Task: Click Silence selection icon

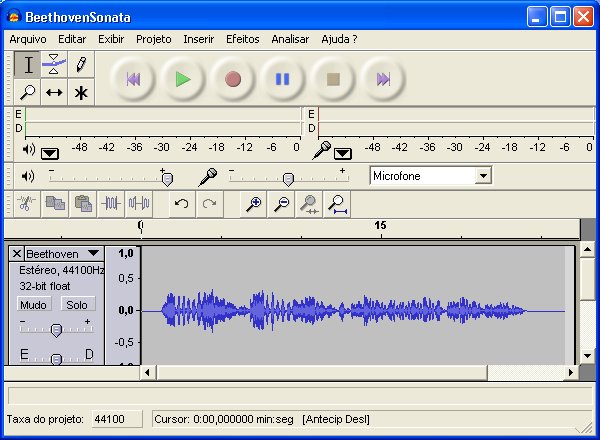Action: 139,204
